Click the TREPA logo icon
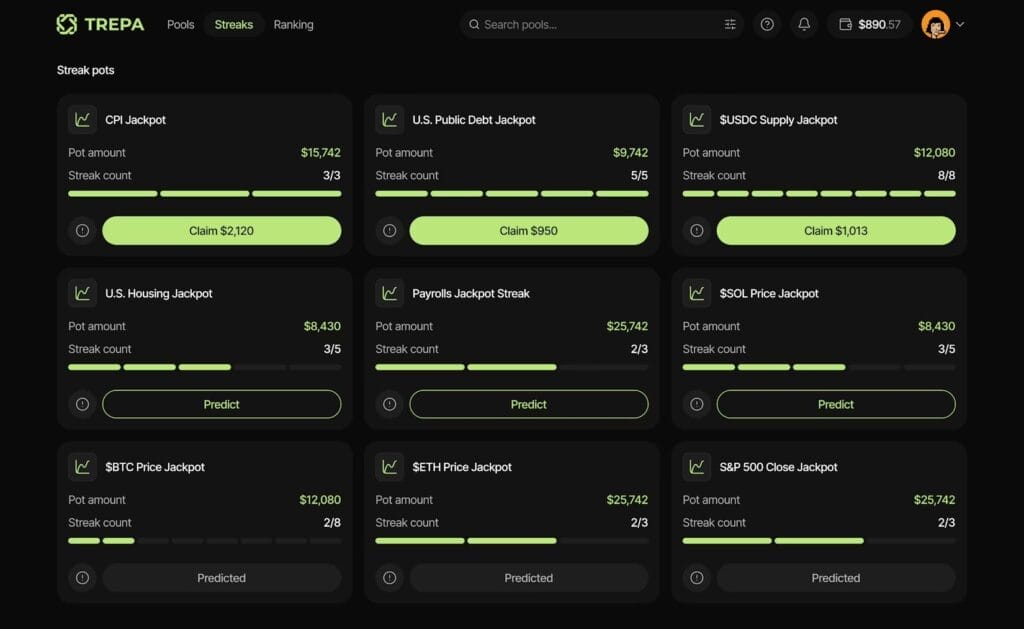Viewport: 1024px width, 629px height. coord(67,24)
